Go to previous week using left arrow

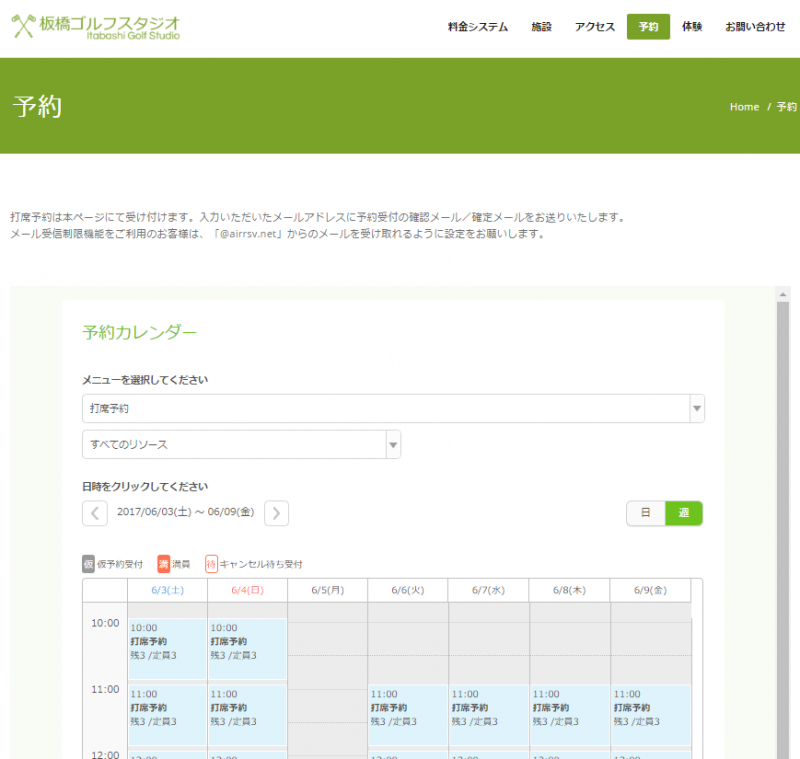coord(94,513)
